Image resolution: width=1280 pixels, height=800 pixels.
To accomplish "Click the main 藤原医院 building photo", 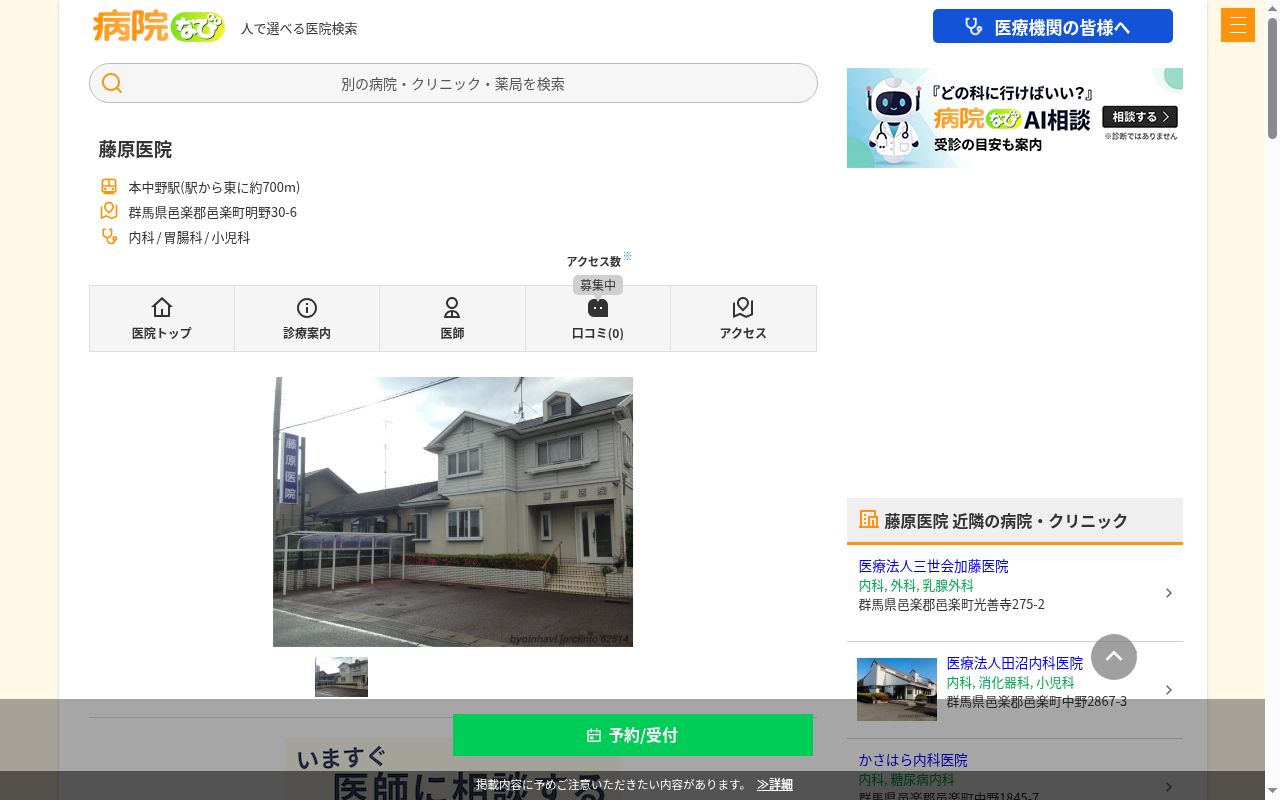I will pyautogui.click(x=453, y=512).
